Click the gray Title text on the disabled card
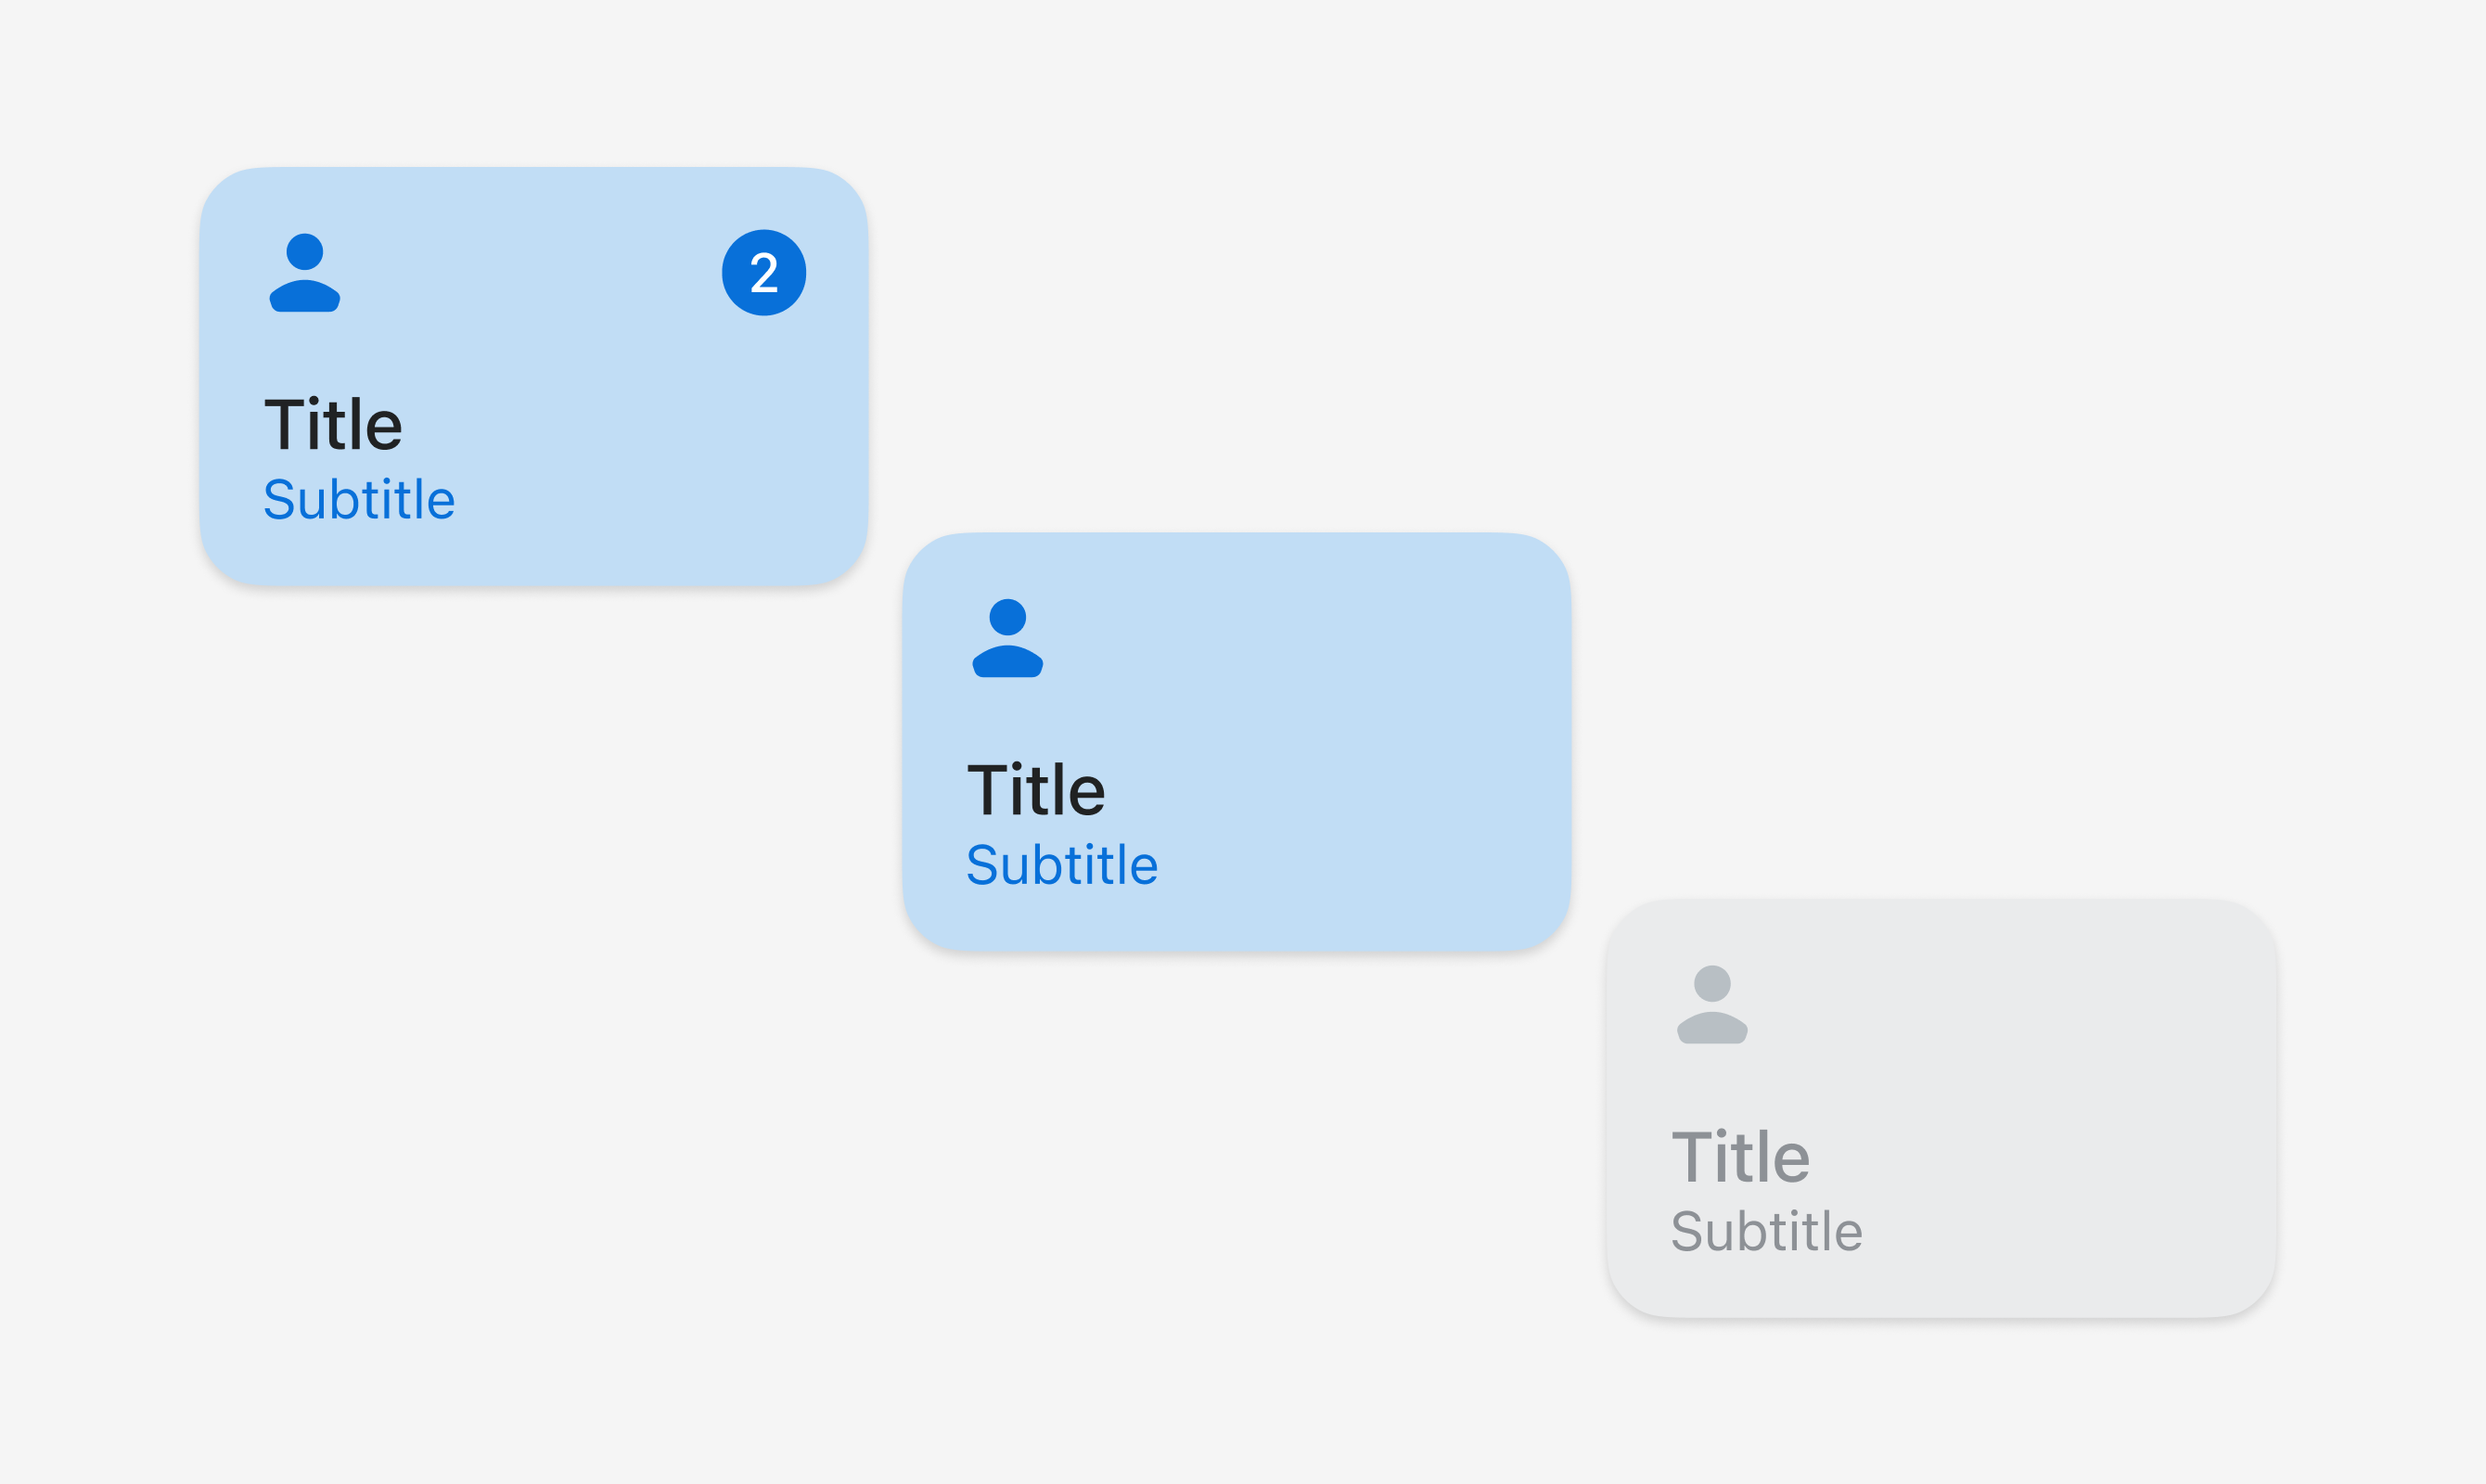 [x=1740, y=1157]
